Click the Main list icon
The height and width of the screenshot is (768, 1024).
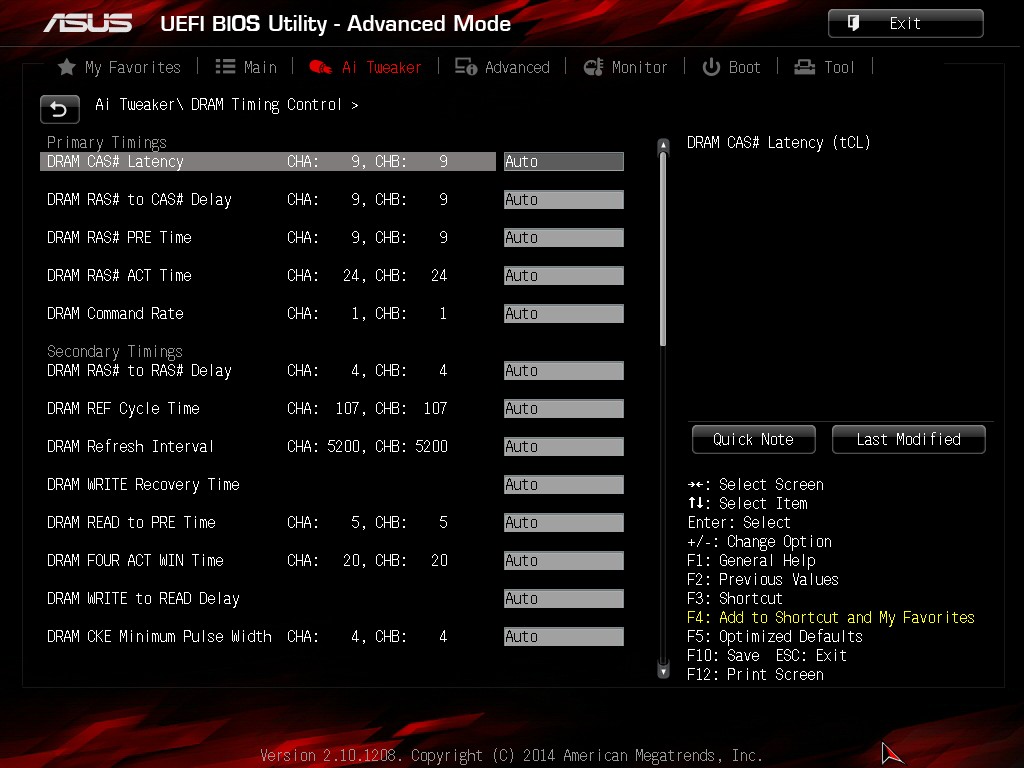[x=225, y=67]
